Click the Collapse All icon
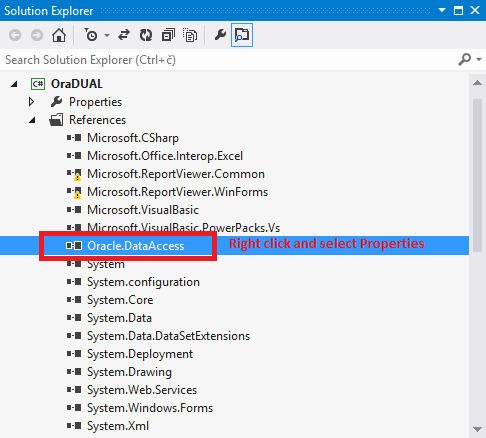Screen dimensions: 486x438 tap(168, 35)
